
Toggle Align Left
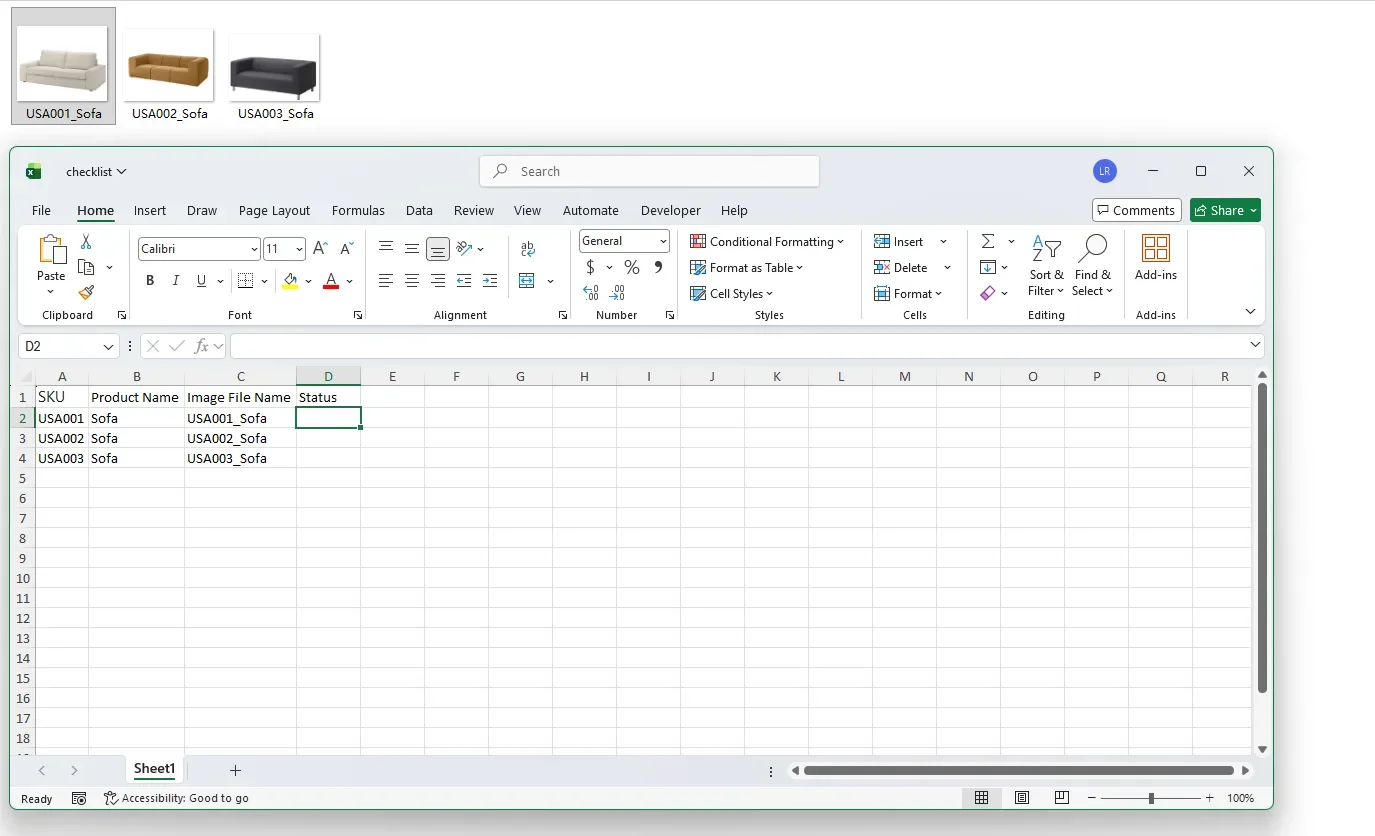coord(386,281)
